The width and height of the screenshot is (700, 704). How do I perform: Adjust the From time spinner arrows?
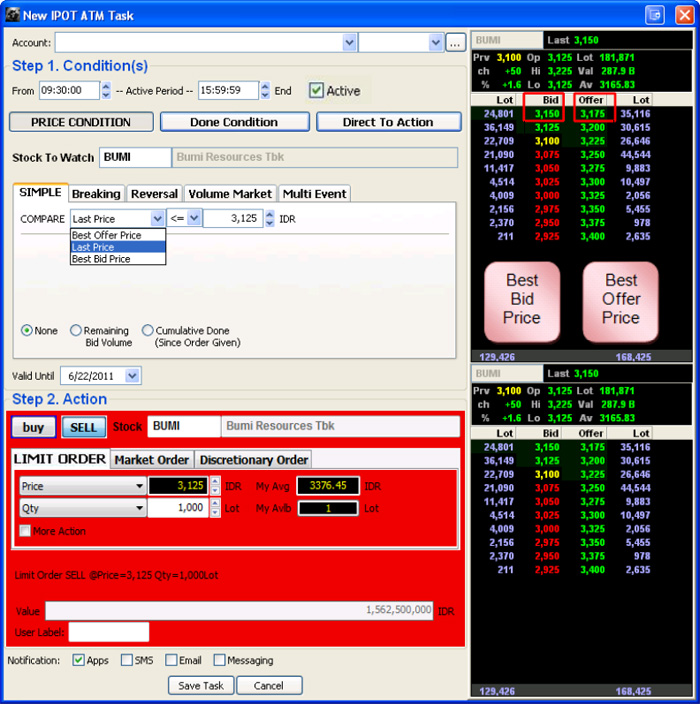click(106, 90)
